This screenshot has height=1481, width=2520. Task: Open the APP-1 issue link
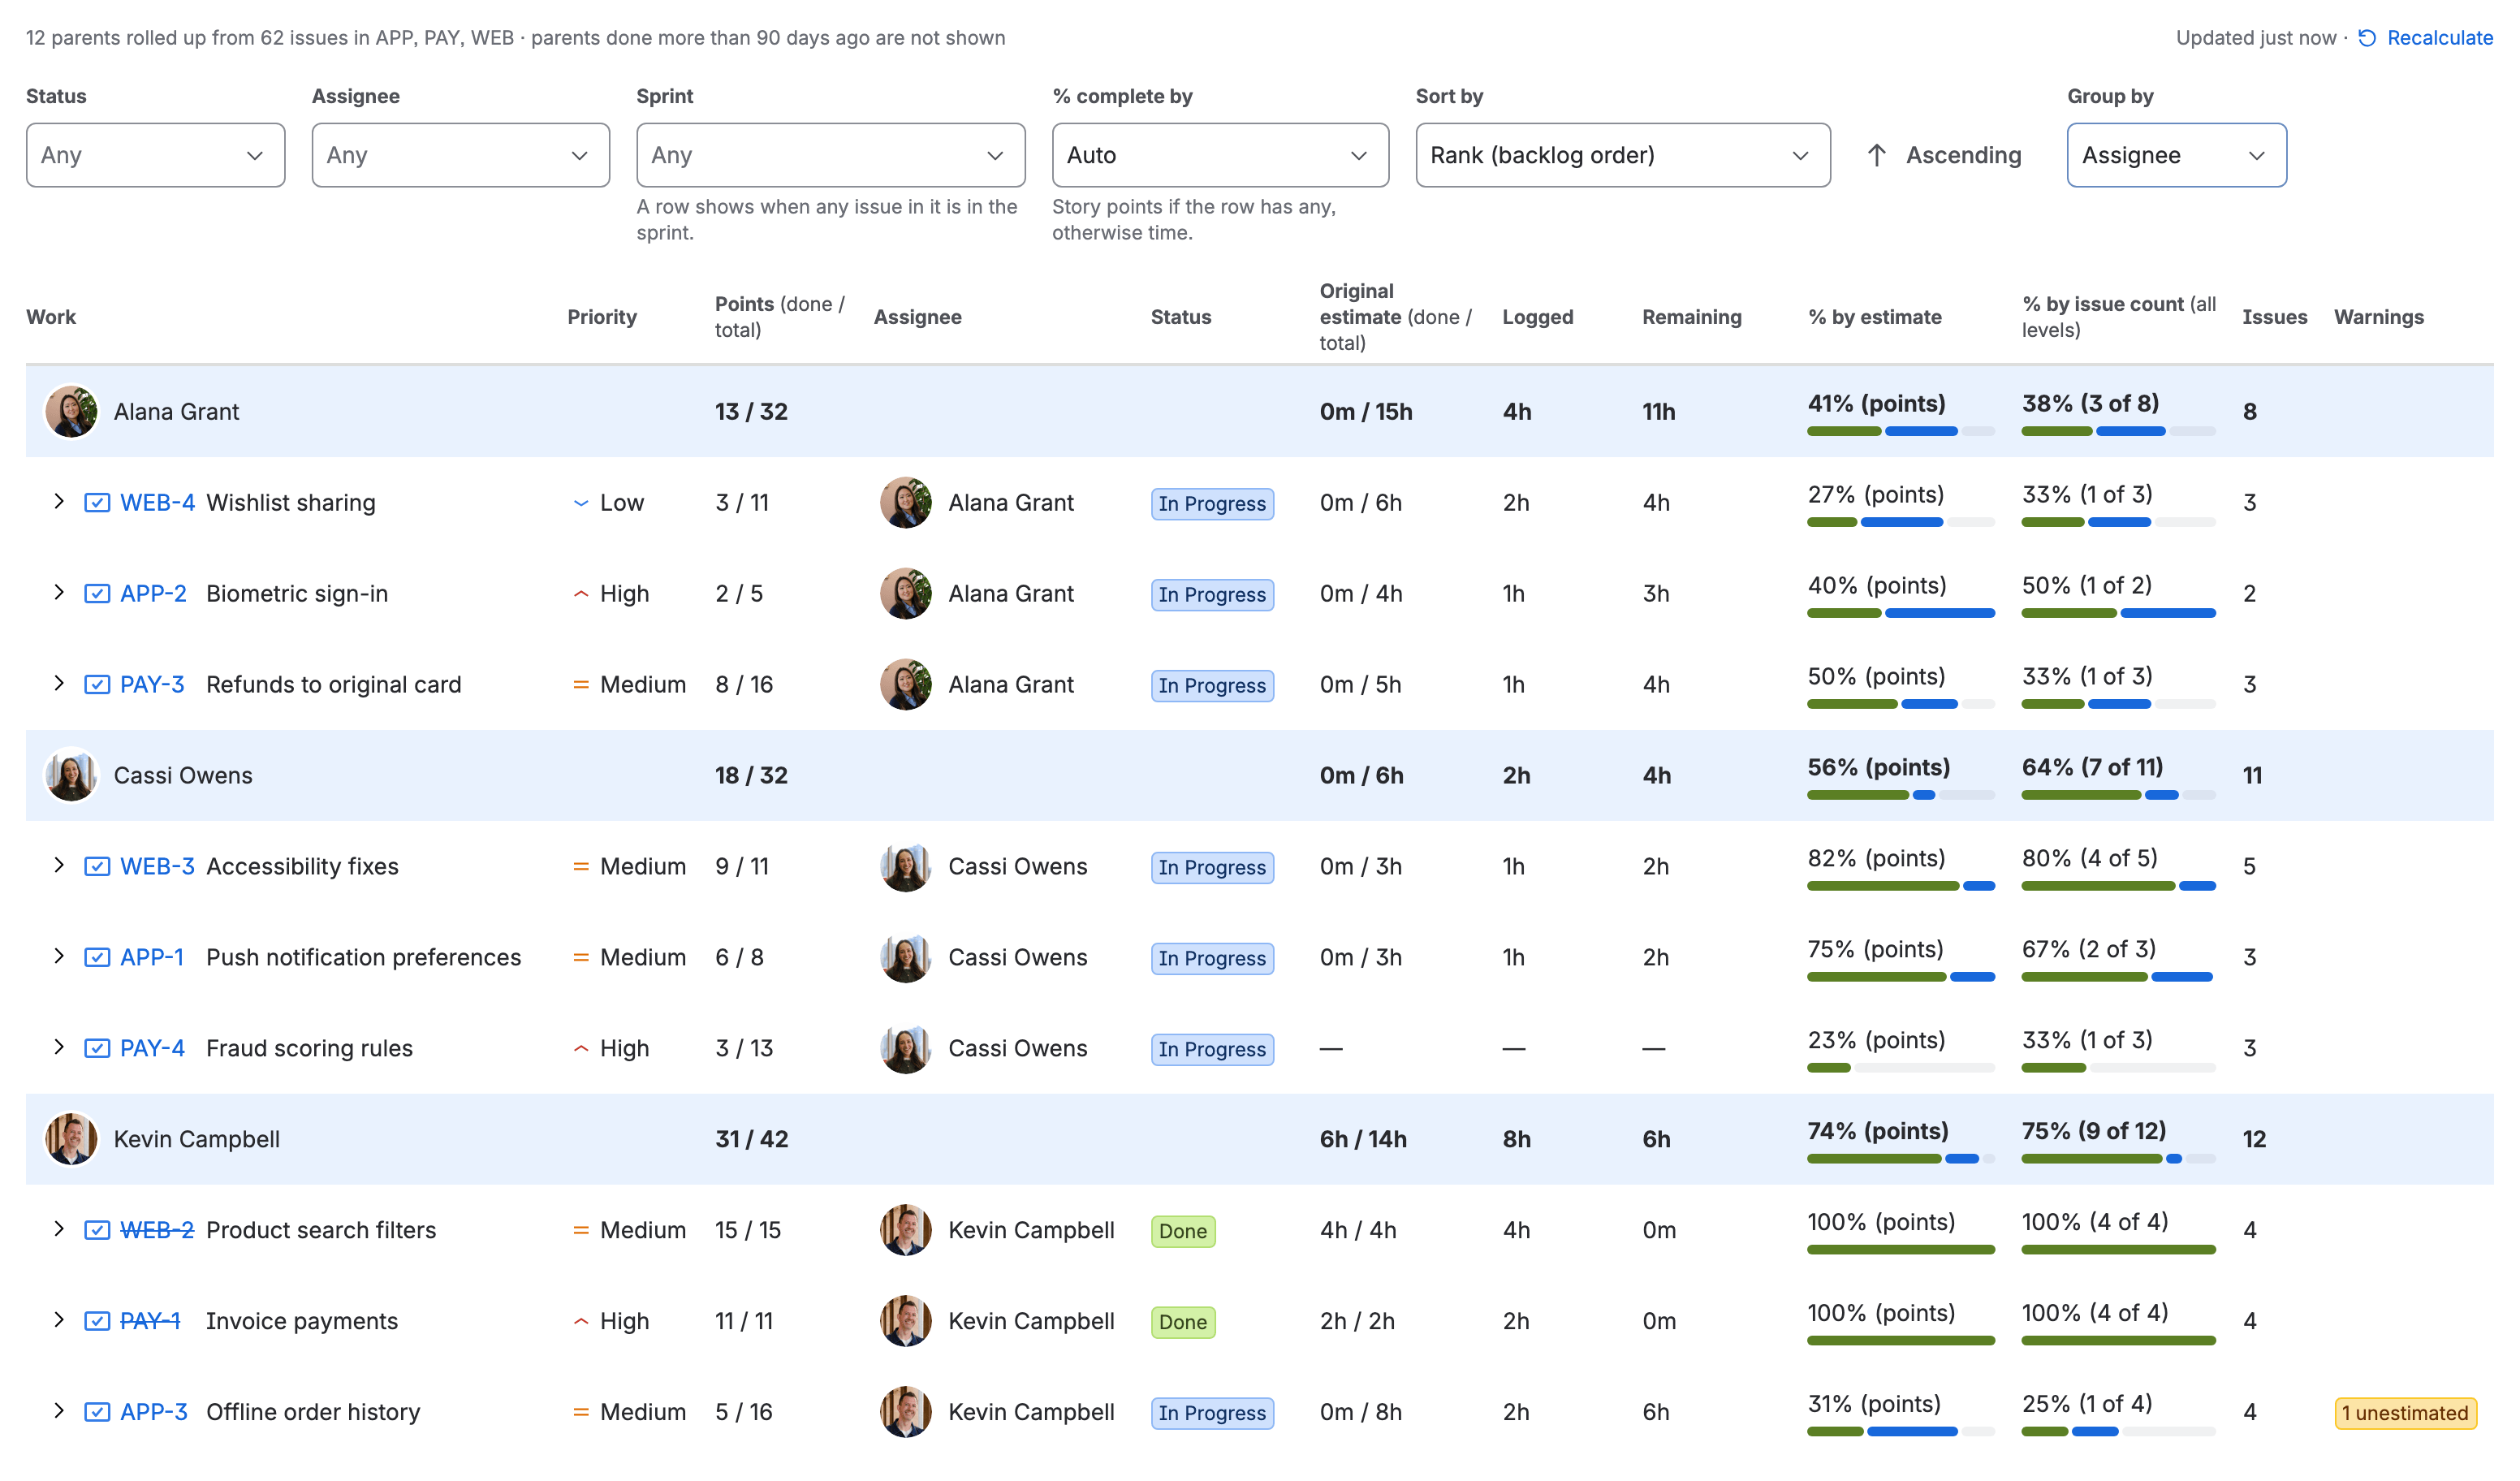[x=152, y=957]
